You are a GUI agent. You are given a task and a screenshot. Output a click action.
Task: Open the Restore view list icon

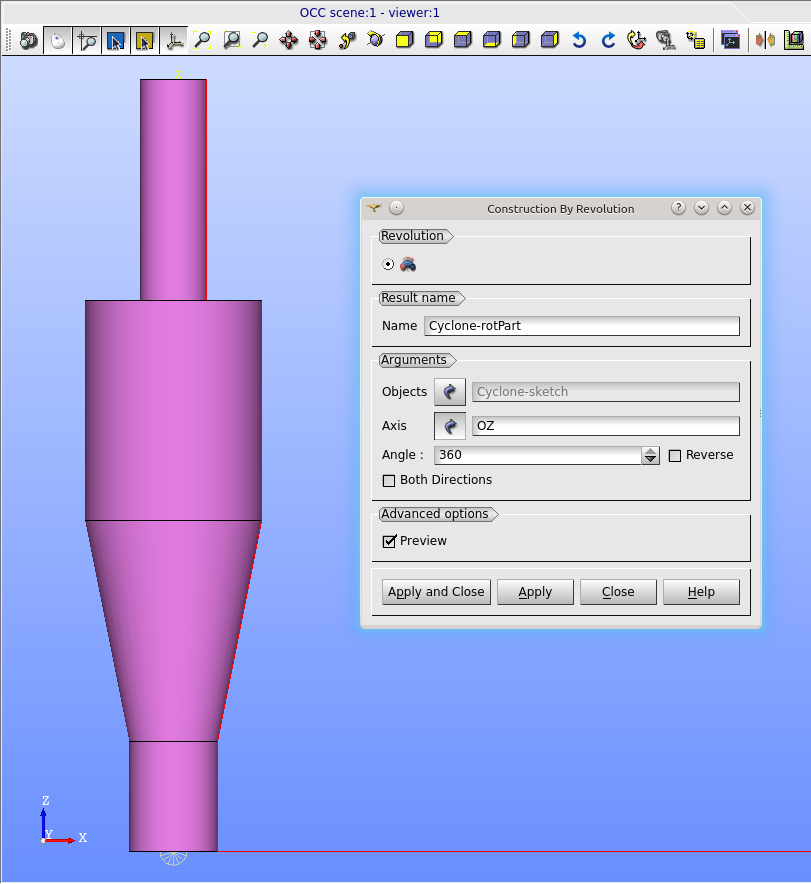coord(695,40)
